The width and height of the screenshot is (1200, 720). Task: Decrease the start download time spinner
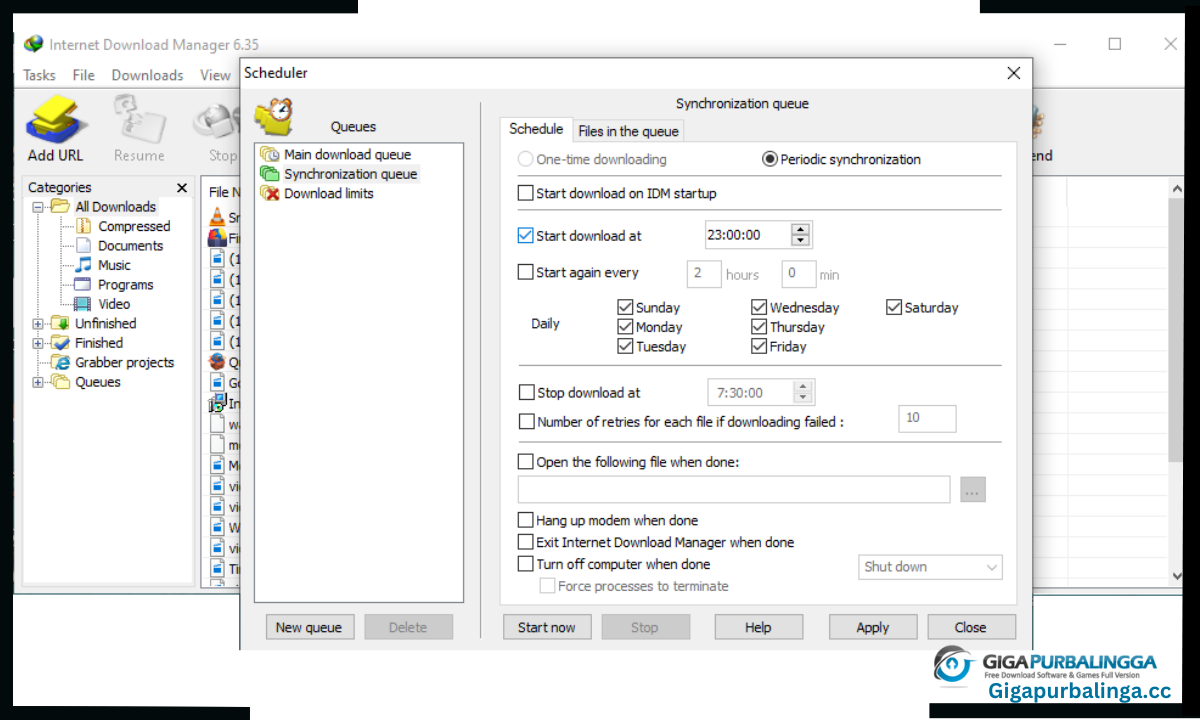point(800,241)
